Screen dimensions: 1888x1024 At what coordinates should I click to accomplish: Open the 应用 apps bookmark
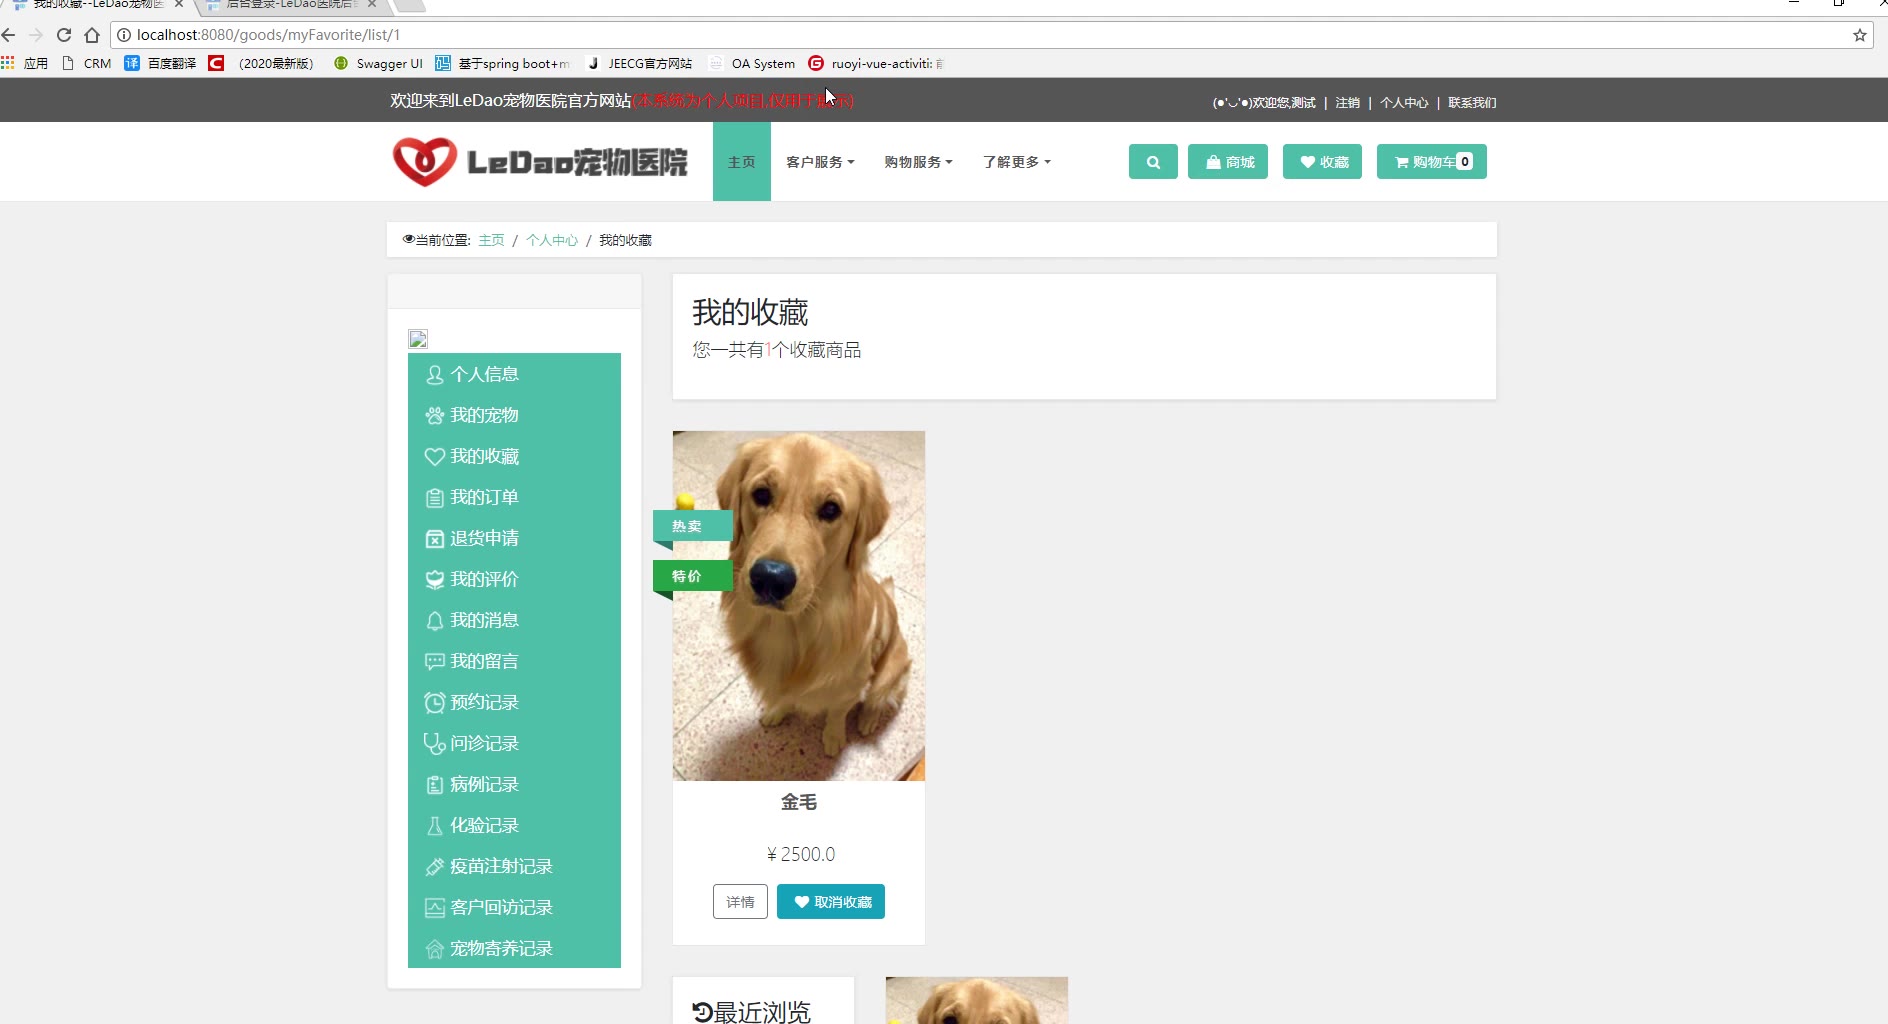(x=25, y=63)
